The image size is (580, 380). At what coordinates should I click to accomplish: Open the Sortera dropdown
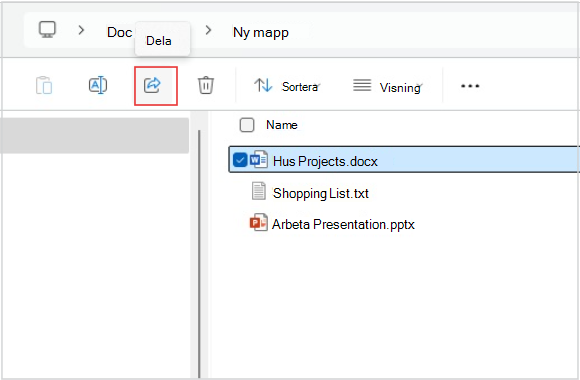(287, 86)
